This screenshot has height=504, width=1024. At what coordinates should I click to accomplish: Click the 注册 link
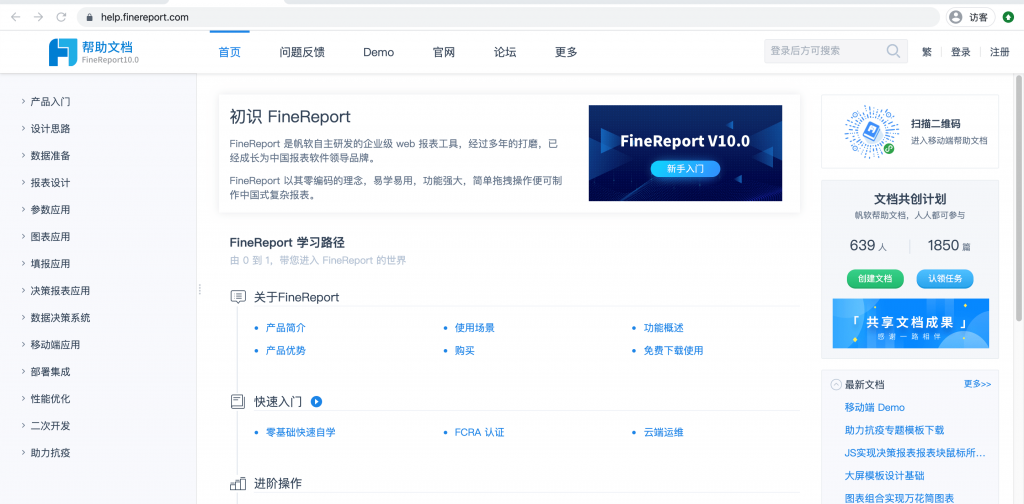(1000, 52)
